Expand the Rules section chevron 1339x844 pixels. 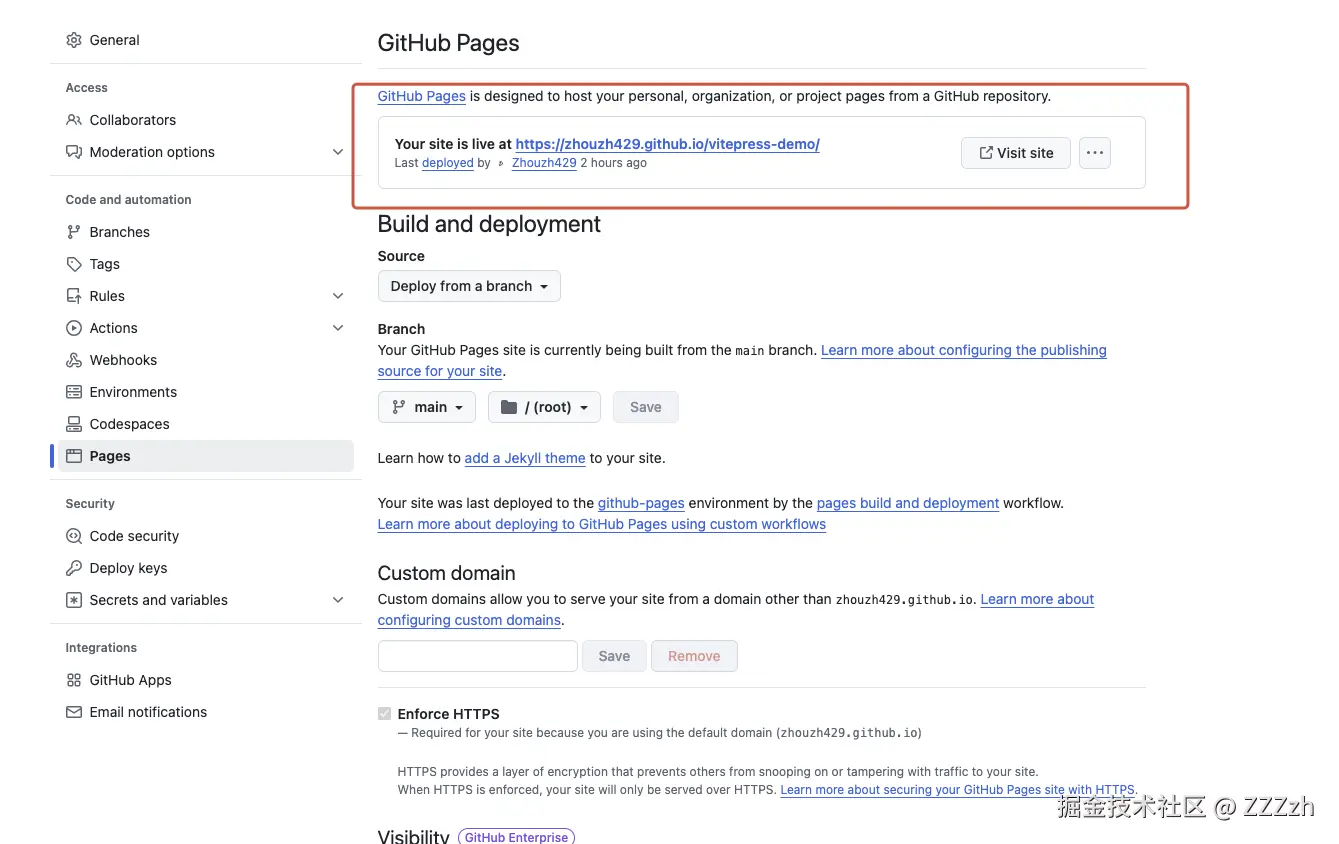click(x=338, y=296)
